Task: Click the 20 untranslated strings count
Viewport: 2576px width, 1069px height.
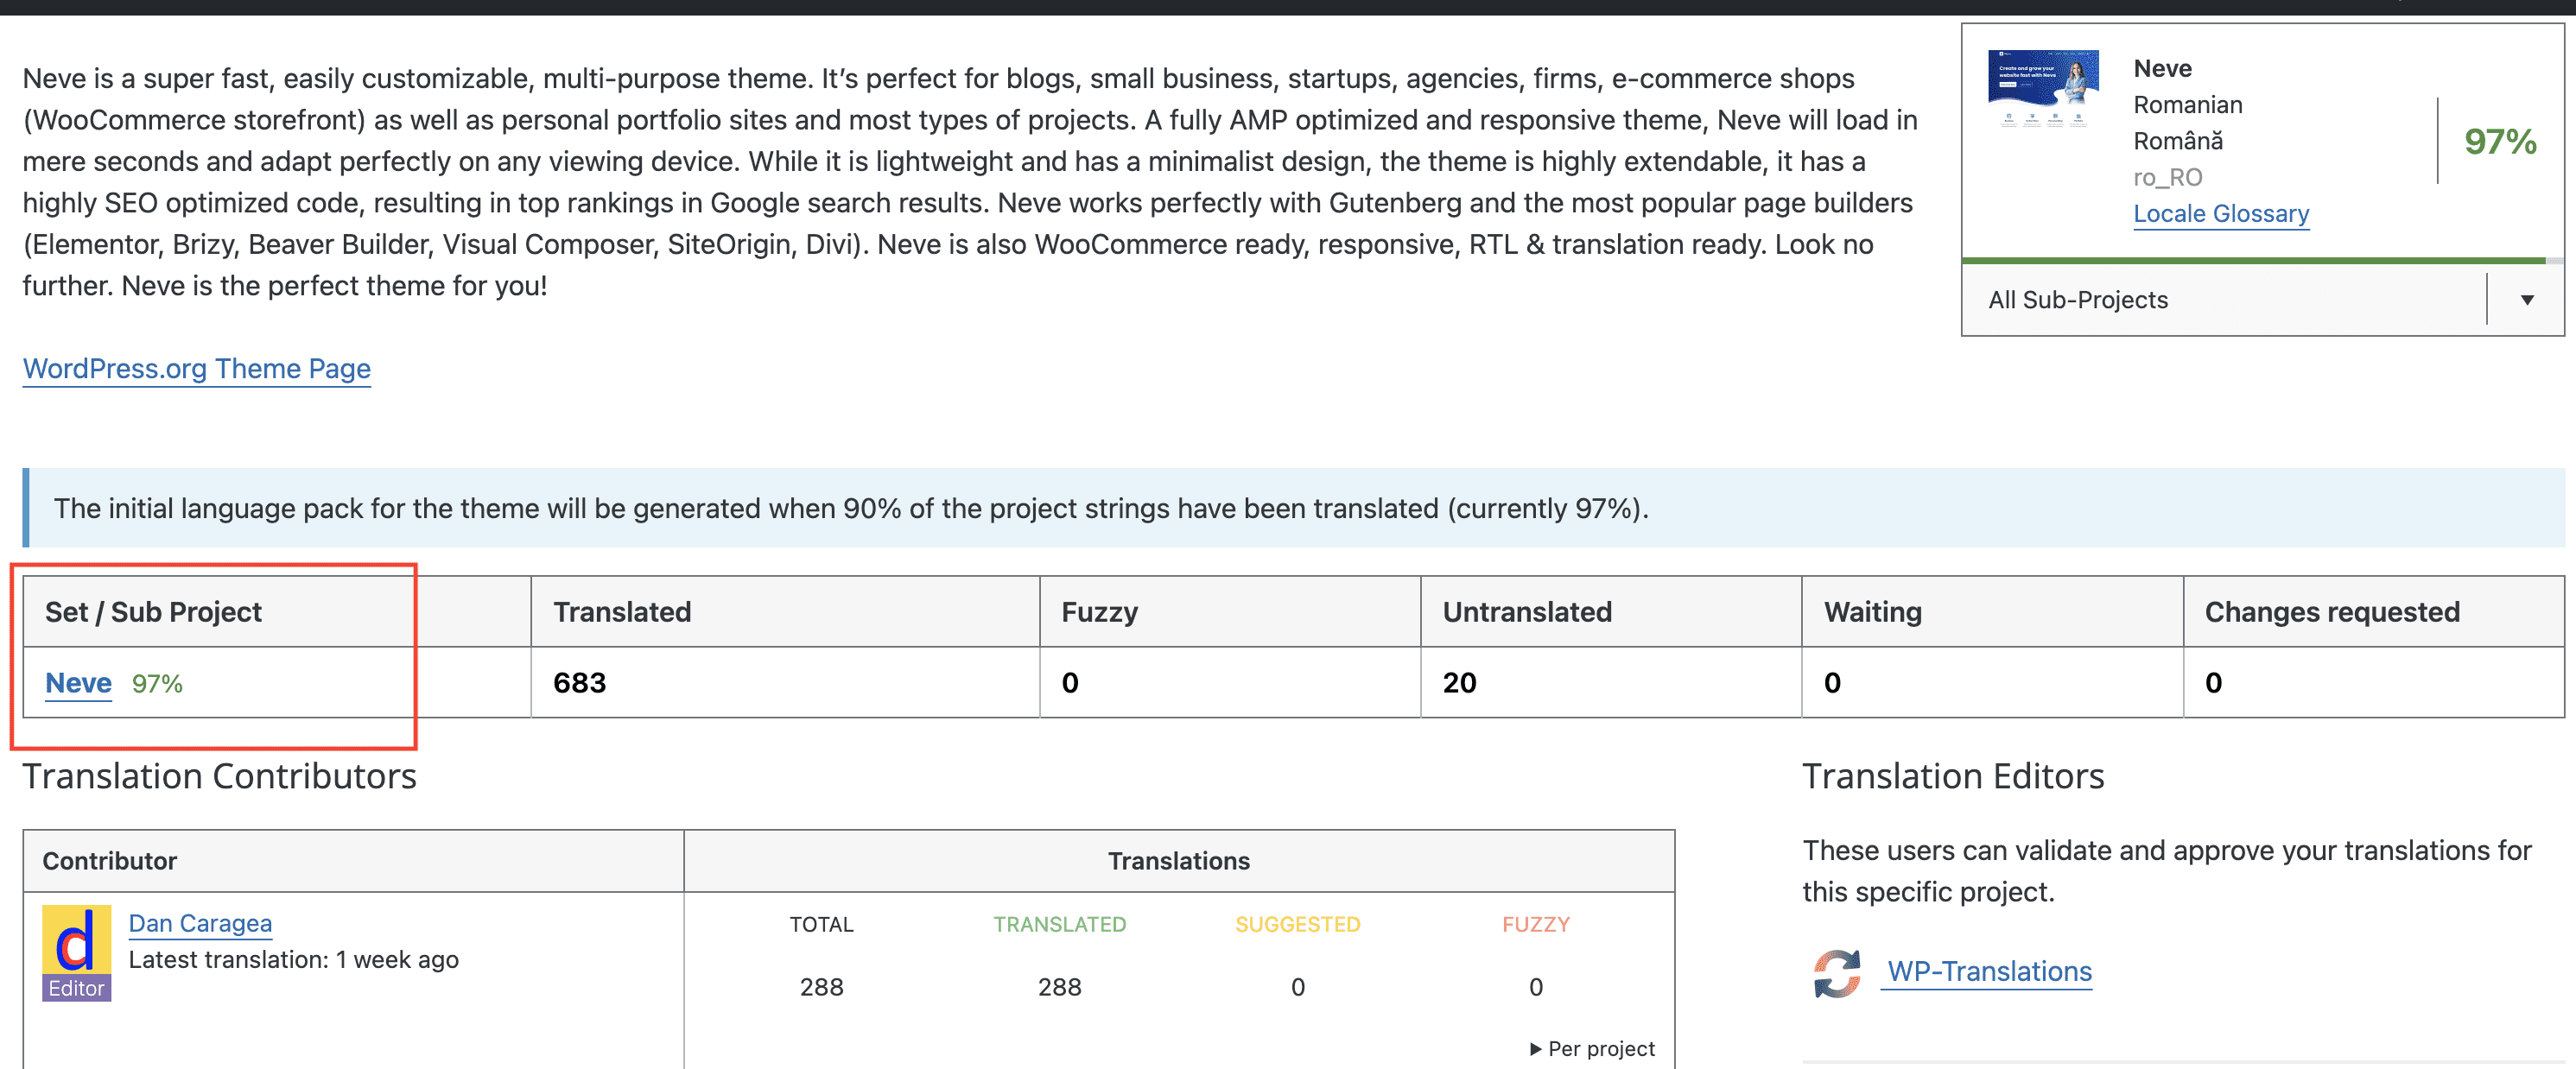Action: 1459,683
